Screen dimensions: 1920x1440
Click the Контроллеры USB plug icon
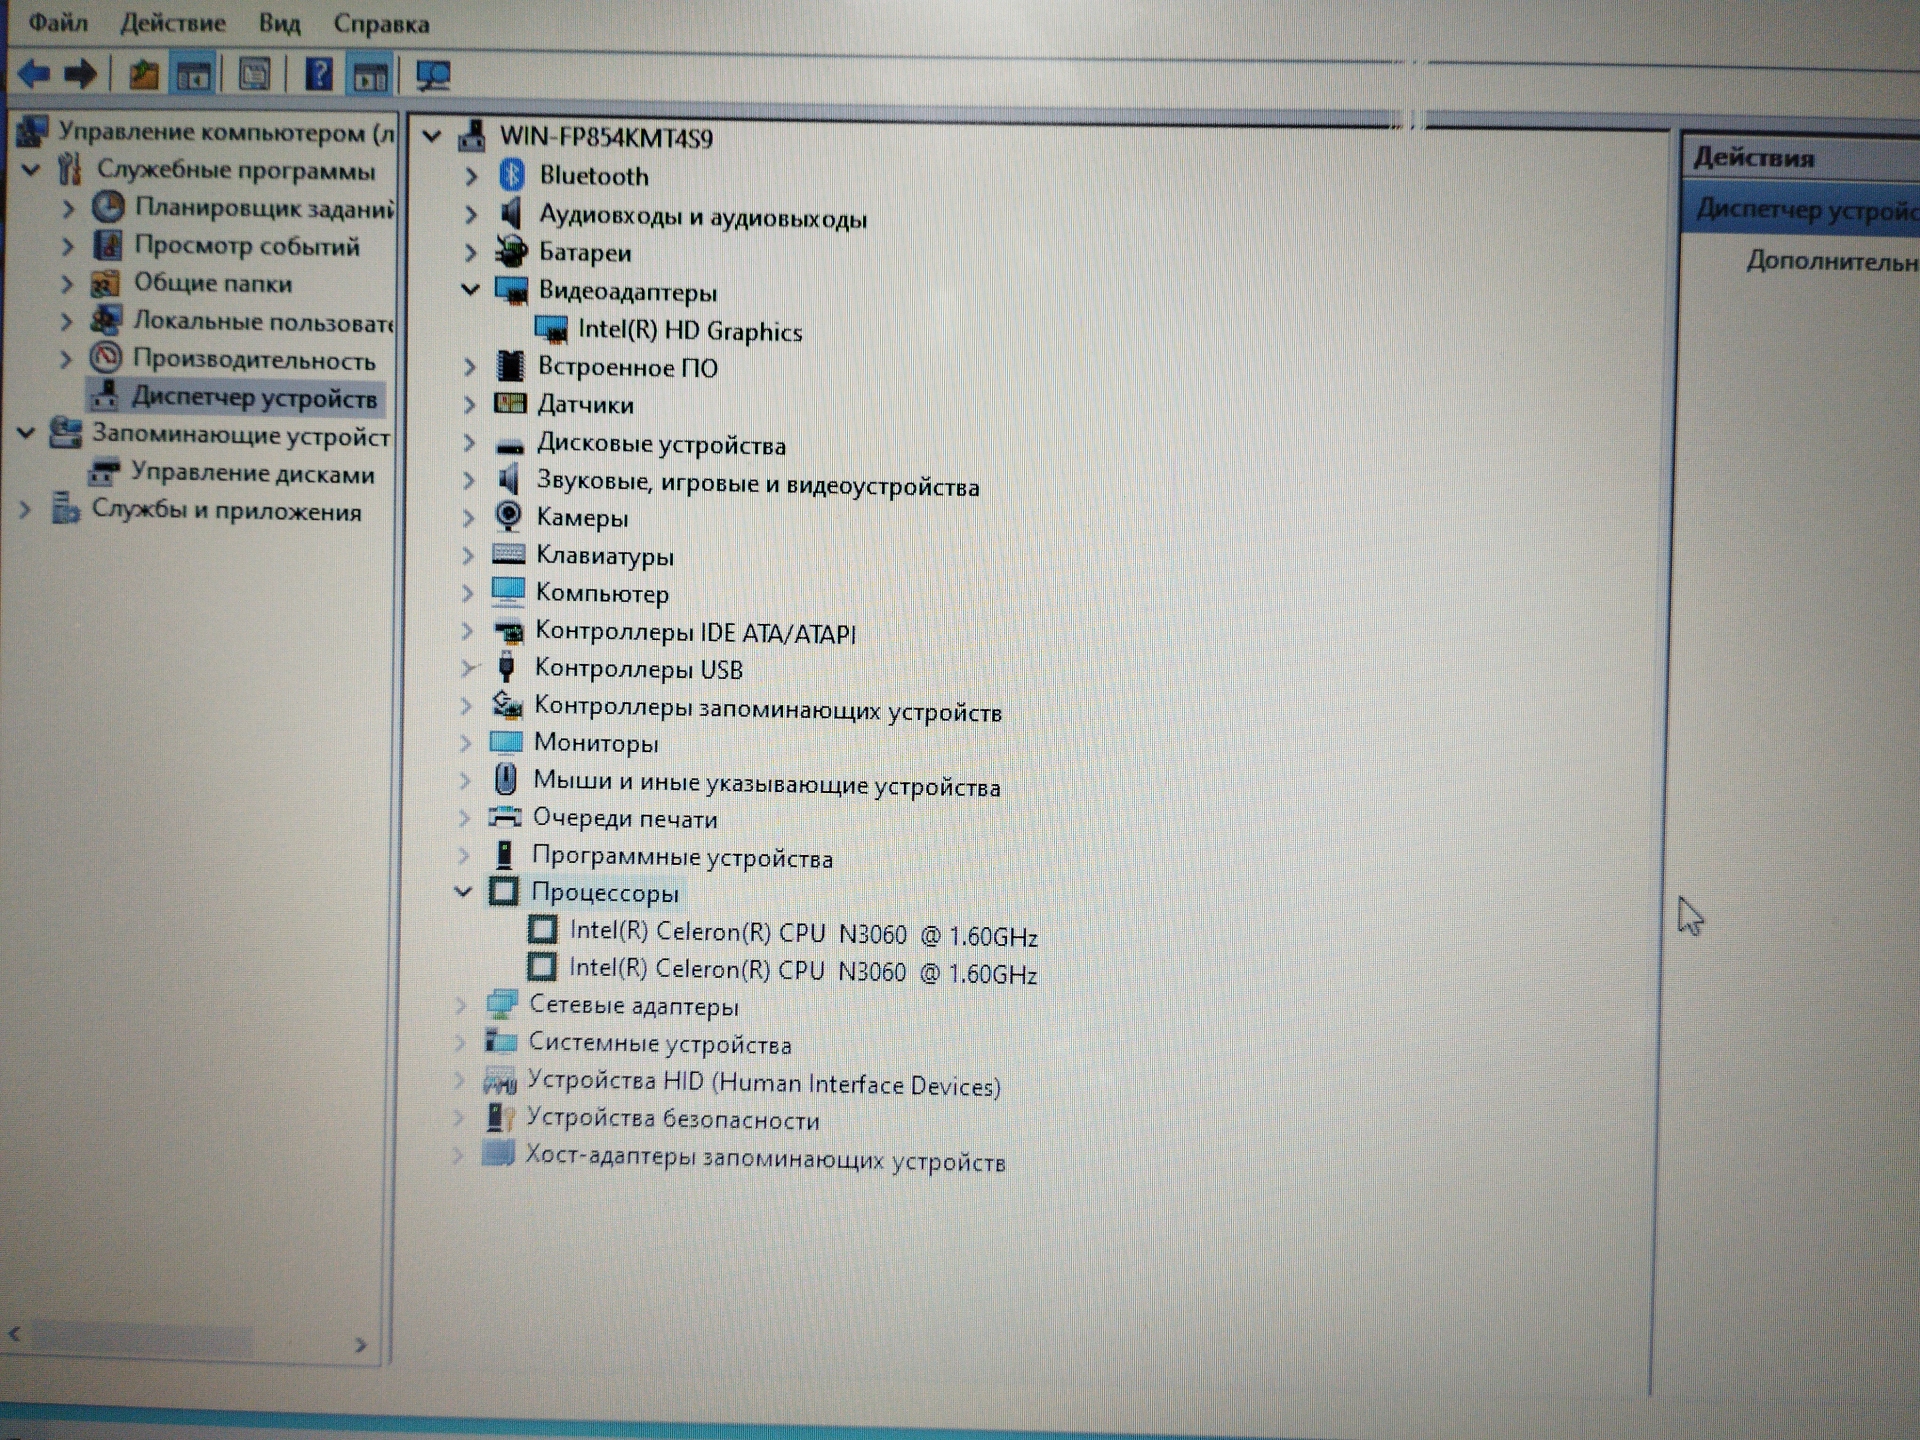tap(506, 667)
